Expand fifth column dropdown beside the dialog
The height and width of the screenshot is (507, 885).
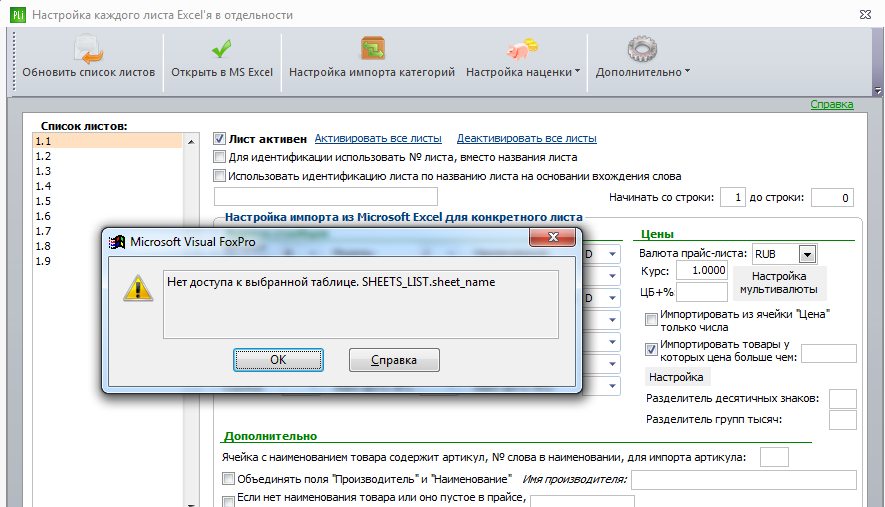[x=612, y=342]
